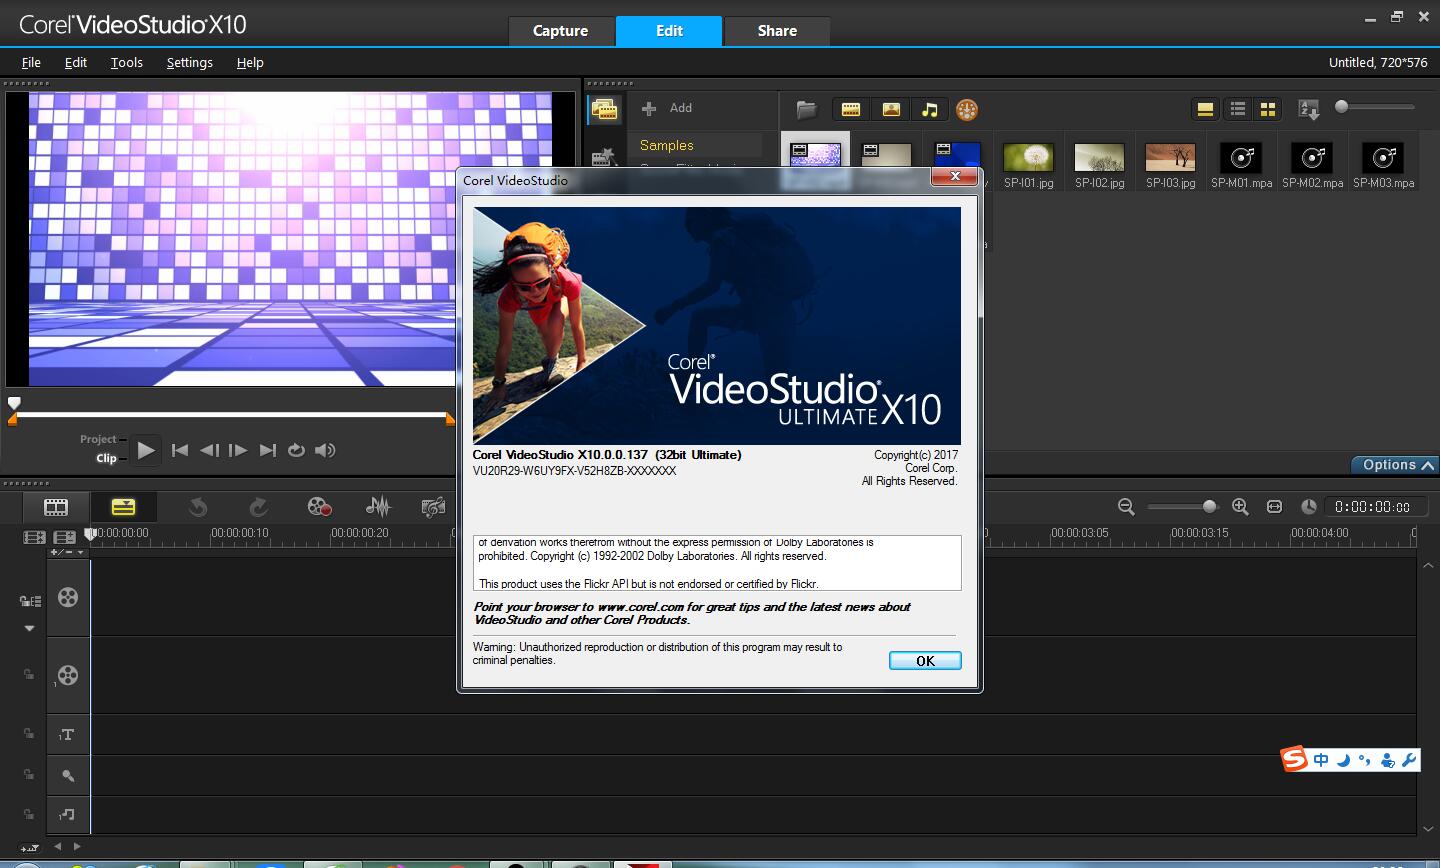Open the Auto Music tool
This screenshot has height=868, width=1440.
click(x=434, y=507)
